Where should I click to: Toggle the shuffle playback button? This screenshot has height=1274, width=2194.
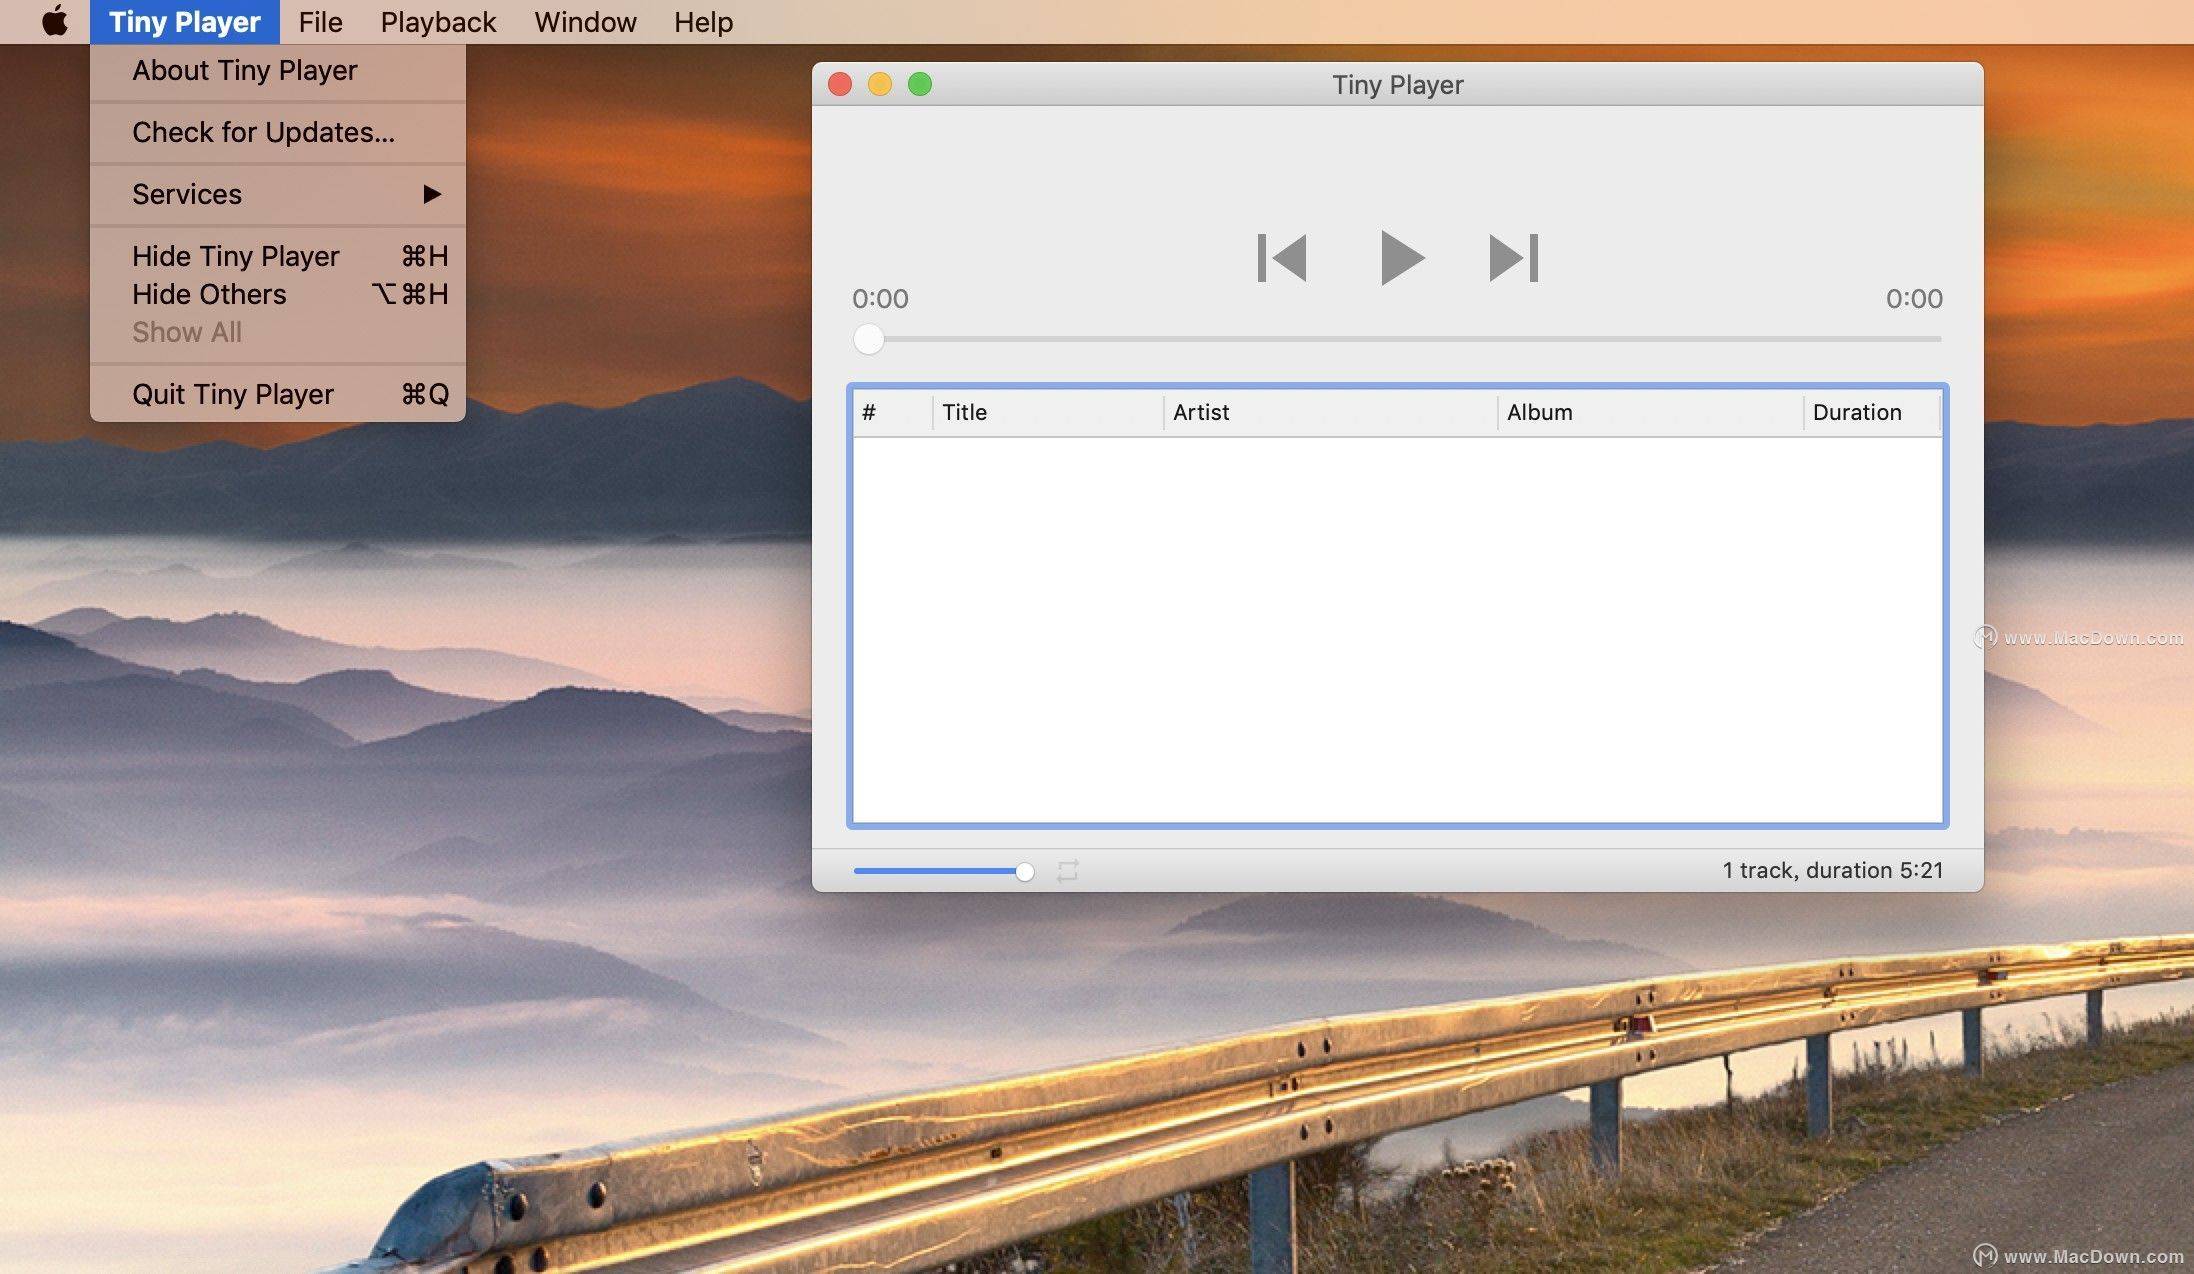coord(1069,869)
